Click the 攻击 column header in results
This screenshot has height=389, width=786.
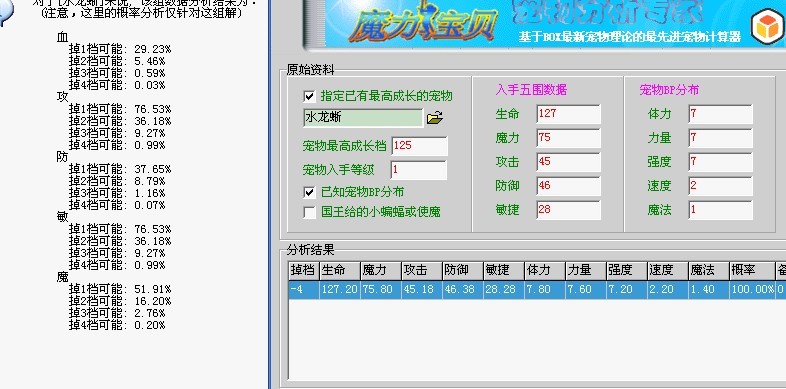pyautogui.click(x=422, y=271)
